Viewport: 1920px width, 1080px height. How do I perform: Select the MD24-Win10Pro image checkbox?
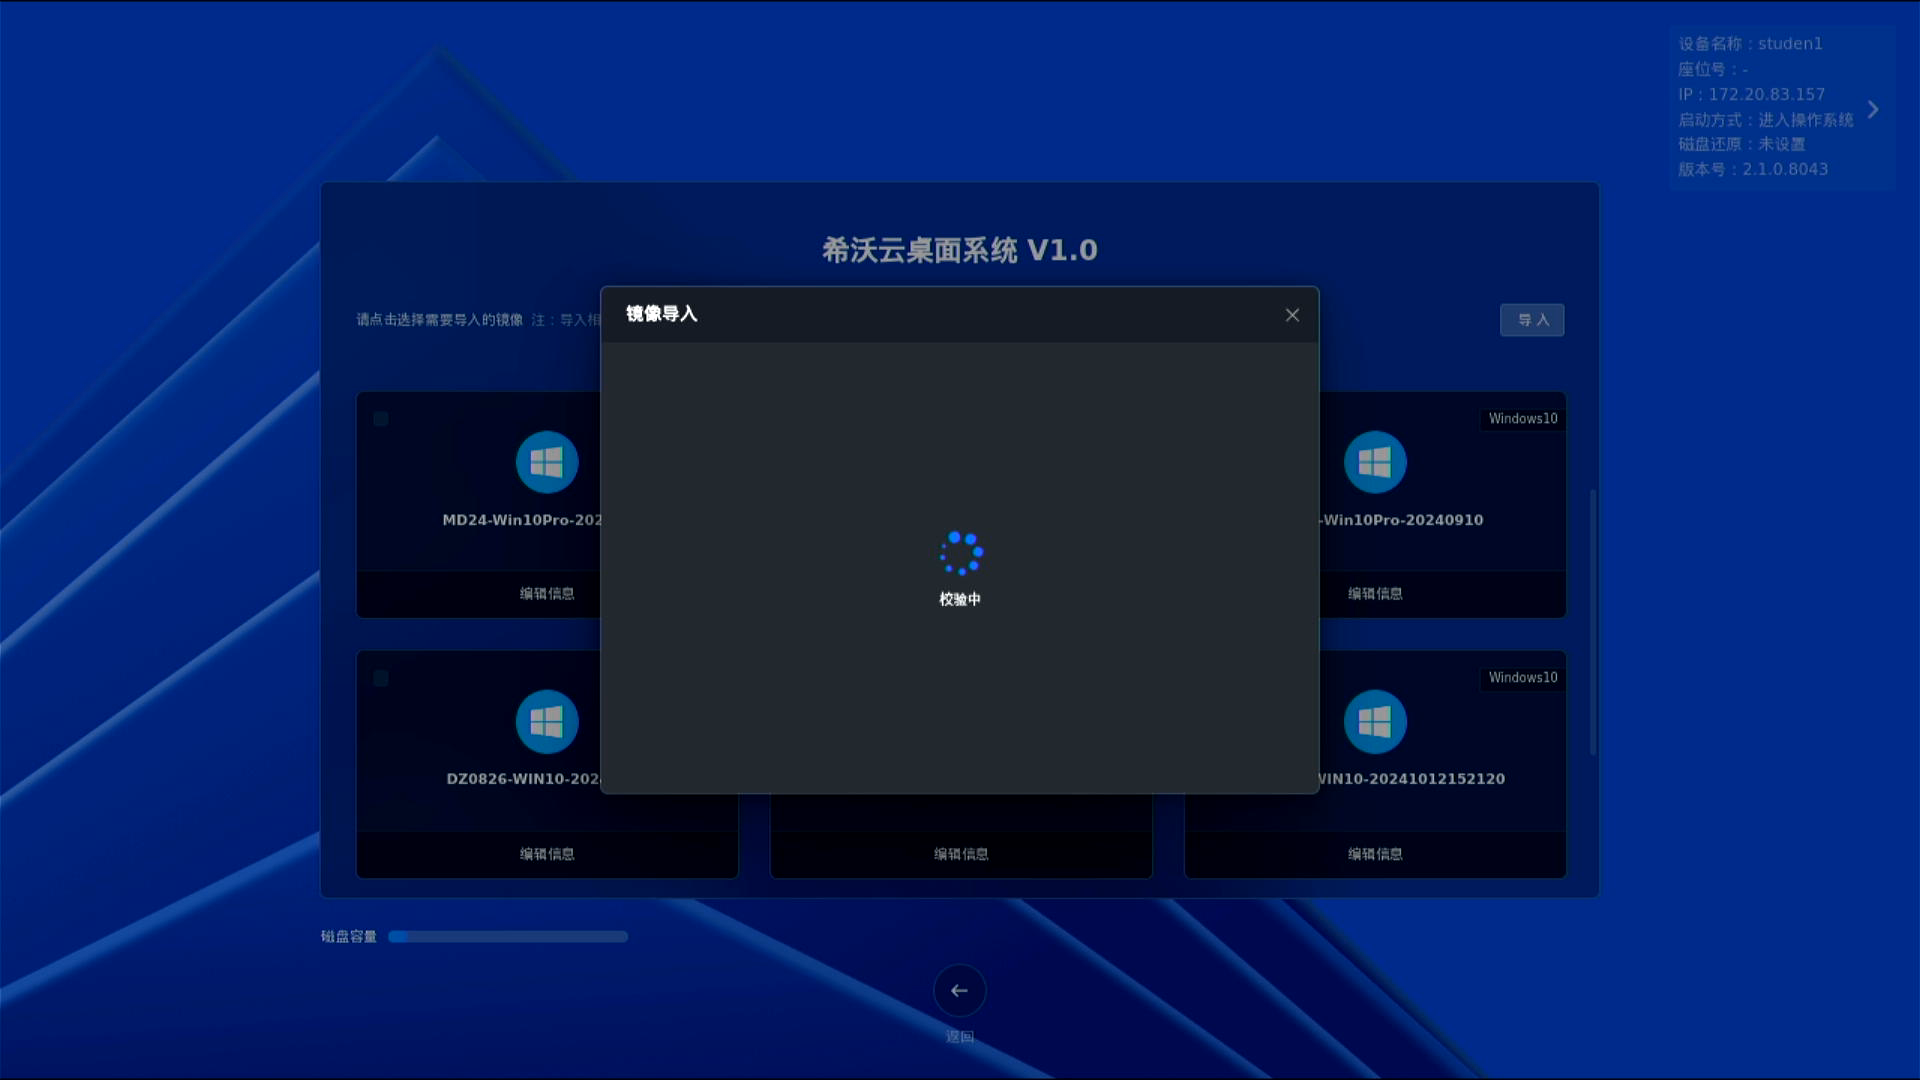(381, 418)
